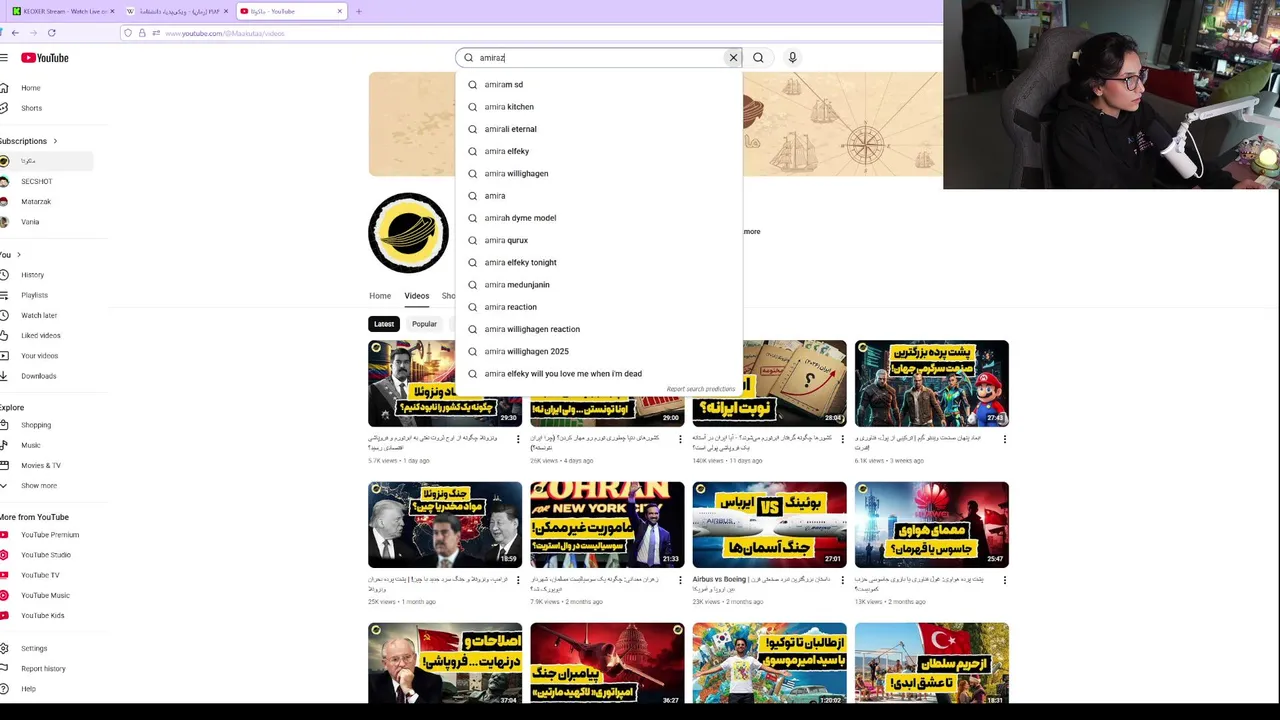1280x720 pixels.
Task: Select the 'amira kitchen' suggestion
Action: click(599, 107)
